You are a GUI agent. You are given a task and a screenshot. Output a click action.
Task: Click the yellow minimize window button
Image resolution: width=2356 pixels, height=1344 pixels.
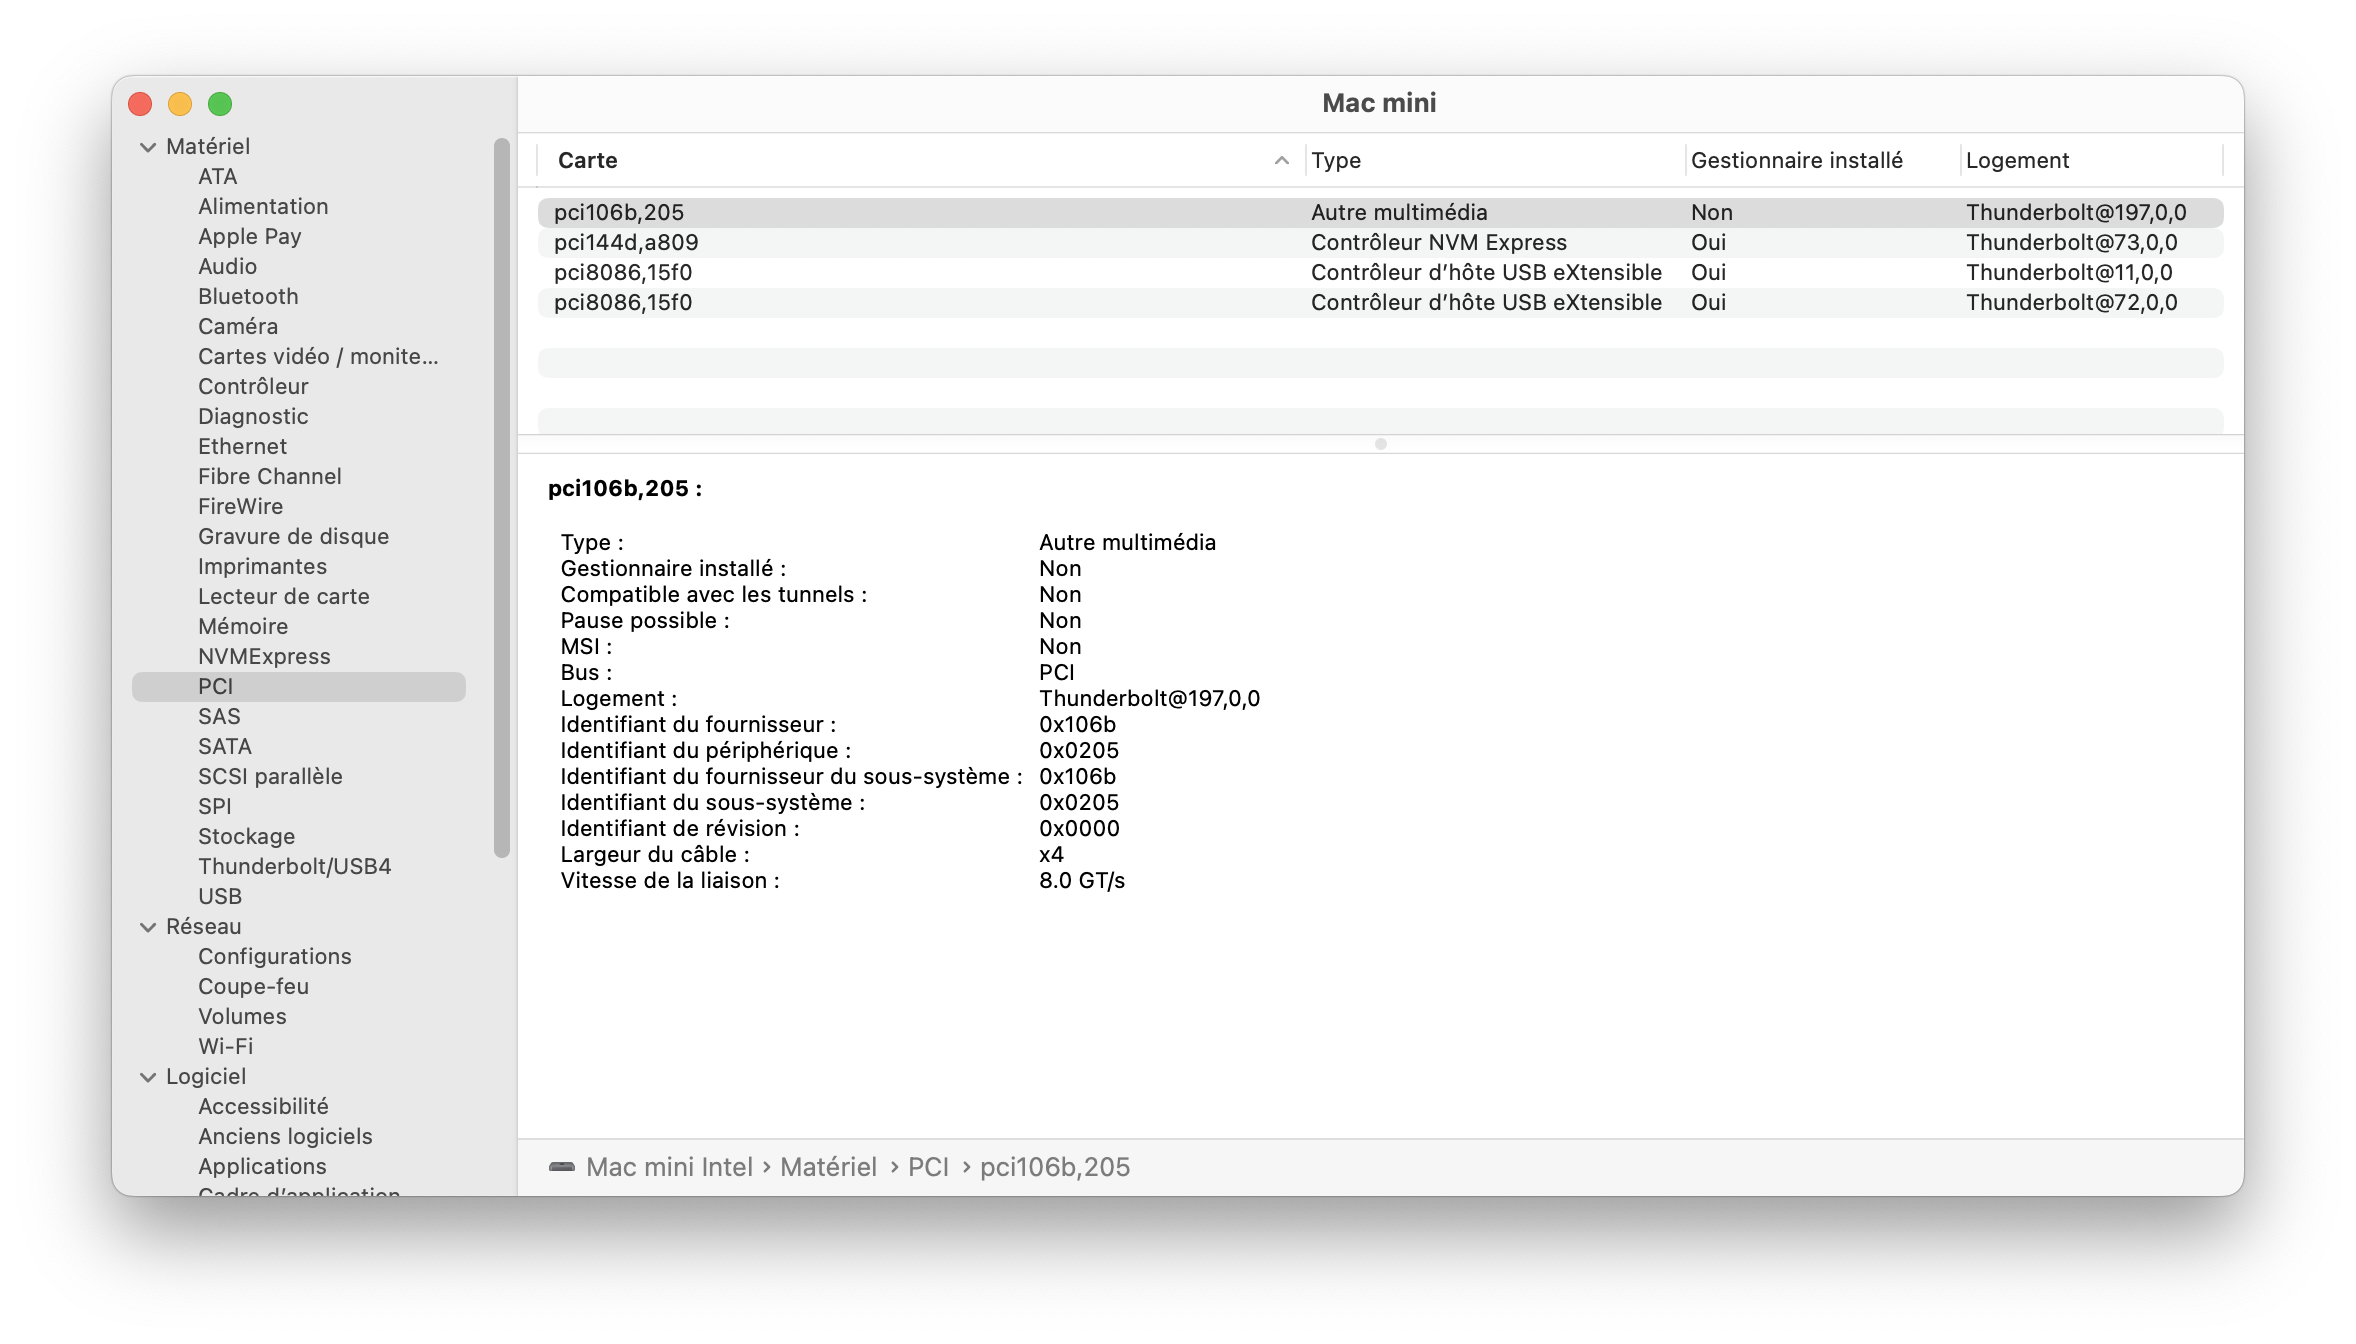[180, 104]
